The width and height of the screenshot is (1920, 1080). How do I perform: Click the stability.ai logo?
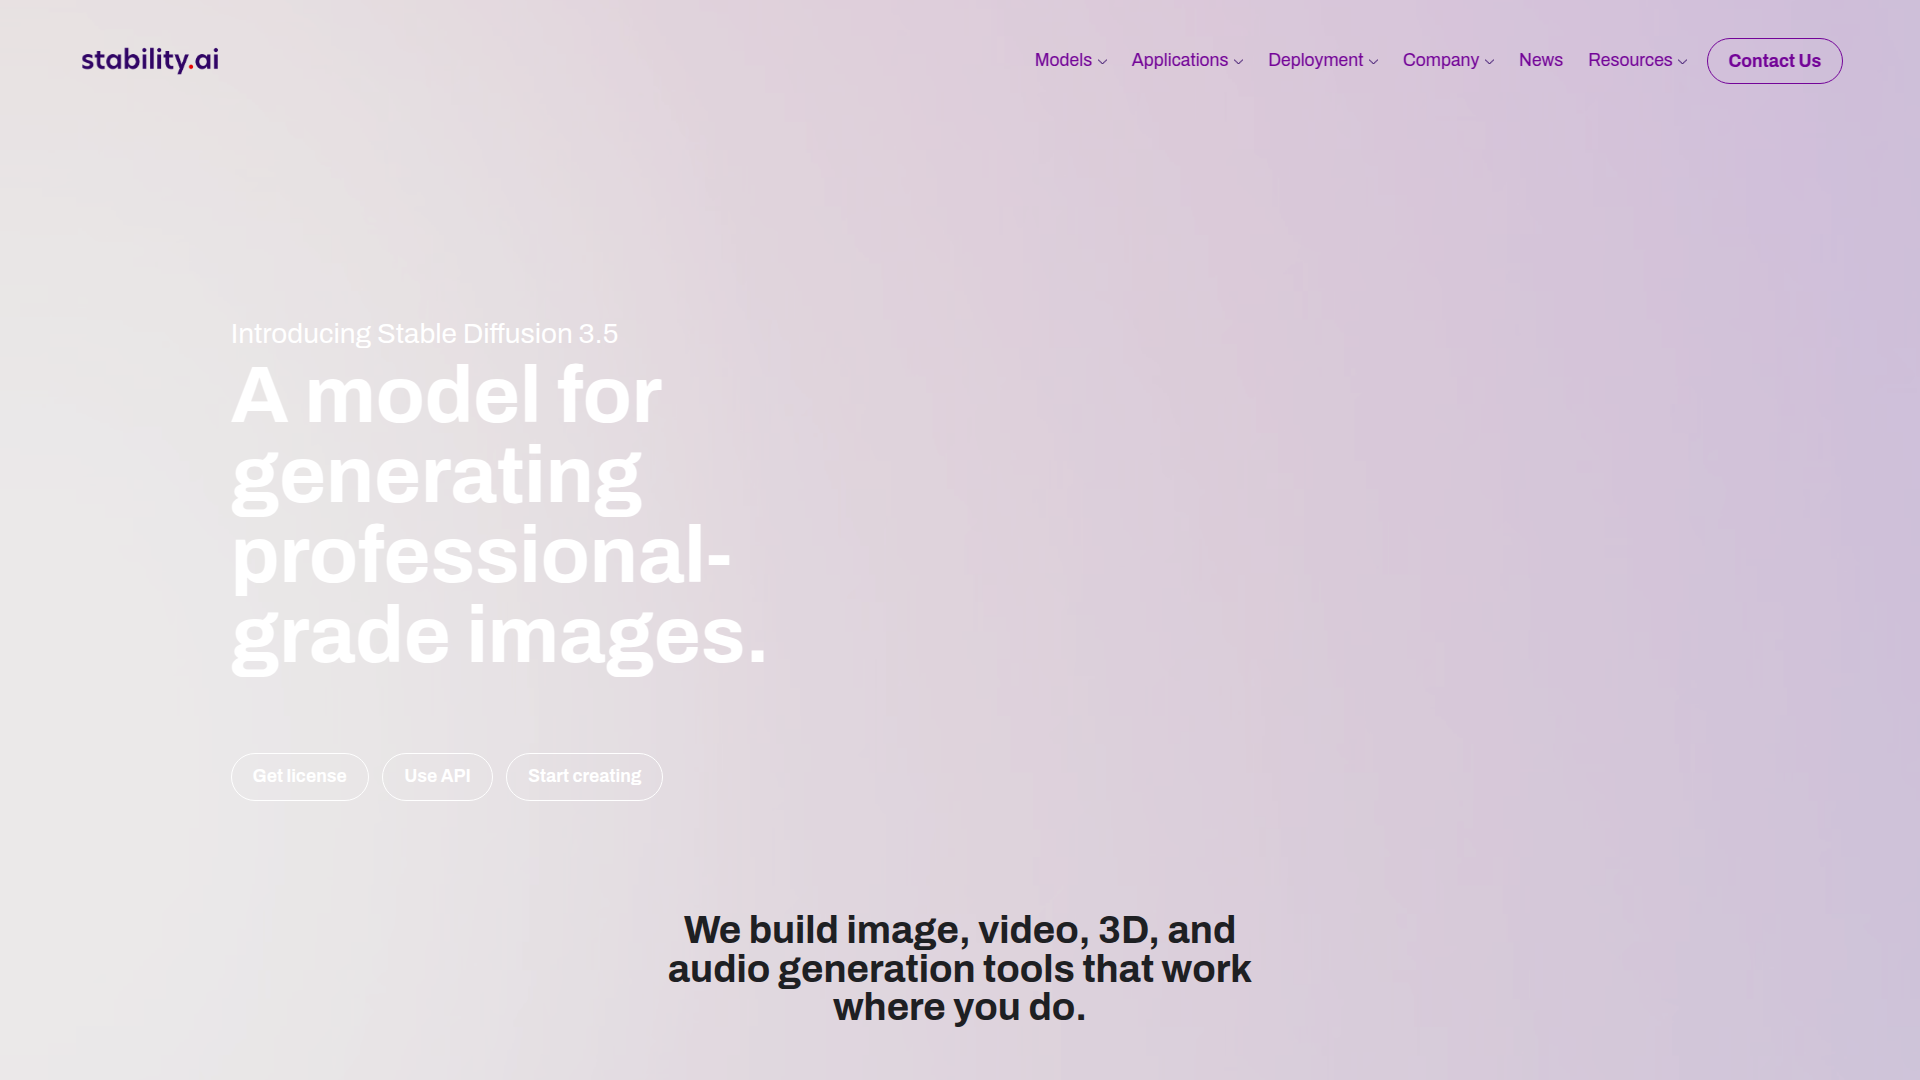150,60
